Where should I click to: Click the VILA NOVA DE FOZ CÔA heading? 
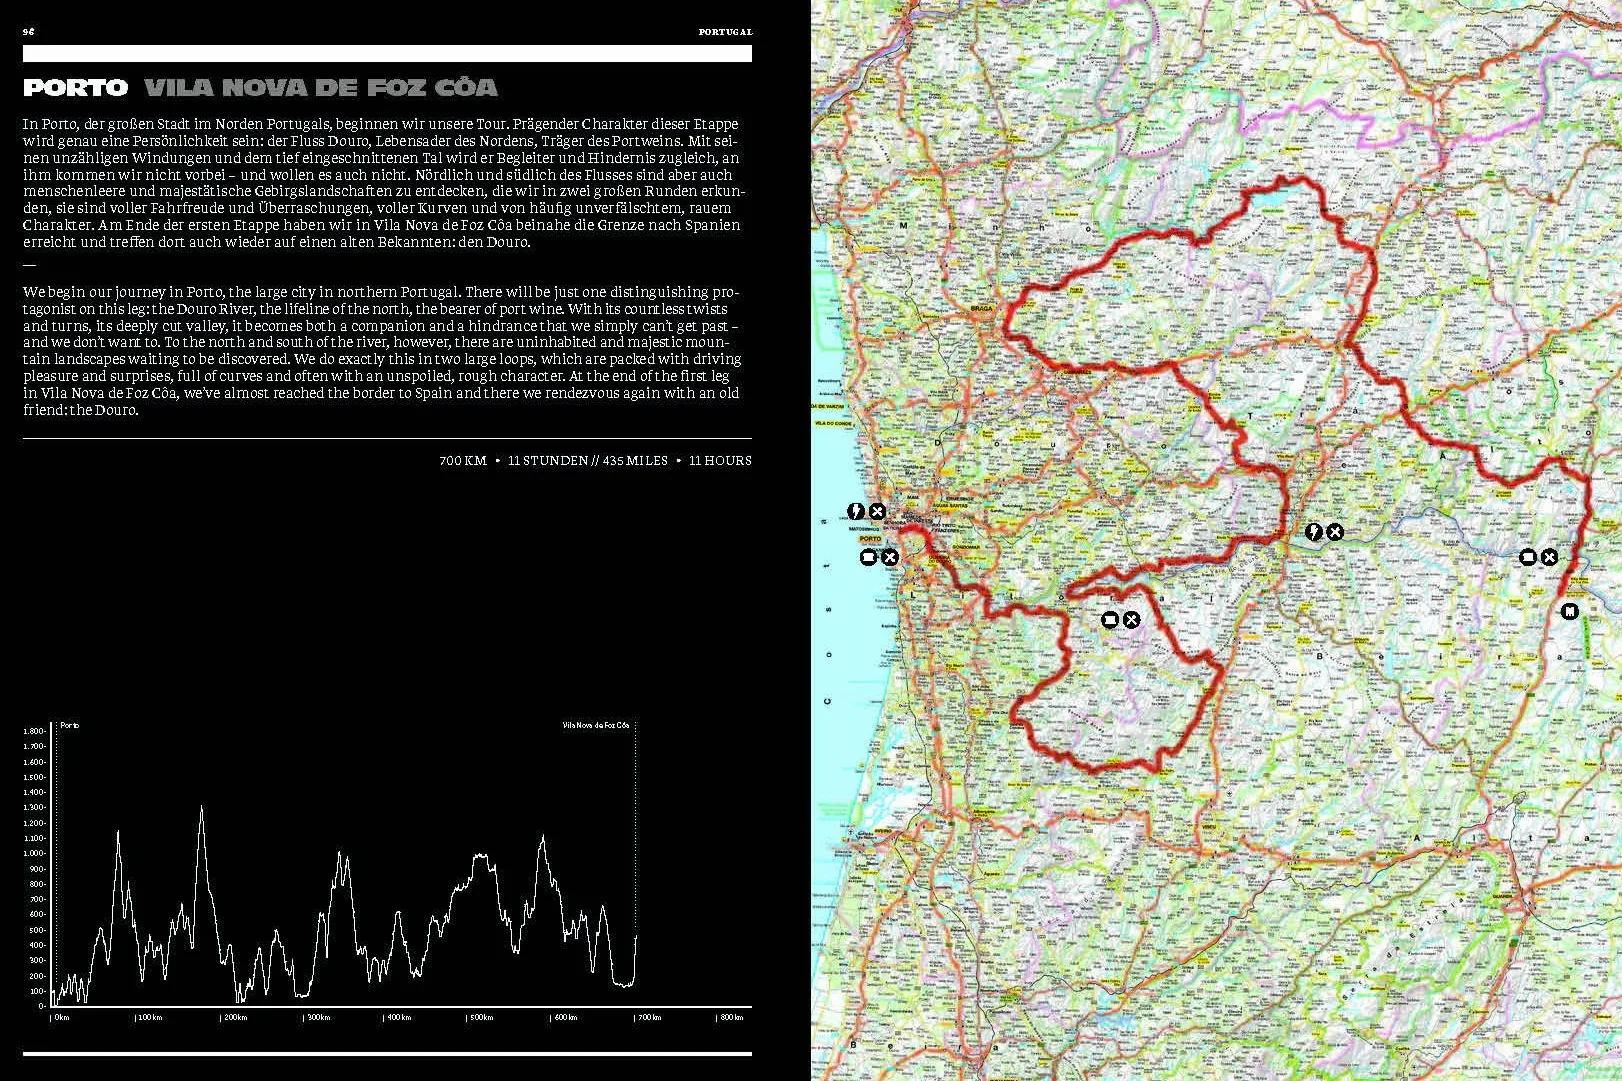(x=321, y=88)
